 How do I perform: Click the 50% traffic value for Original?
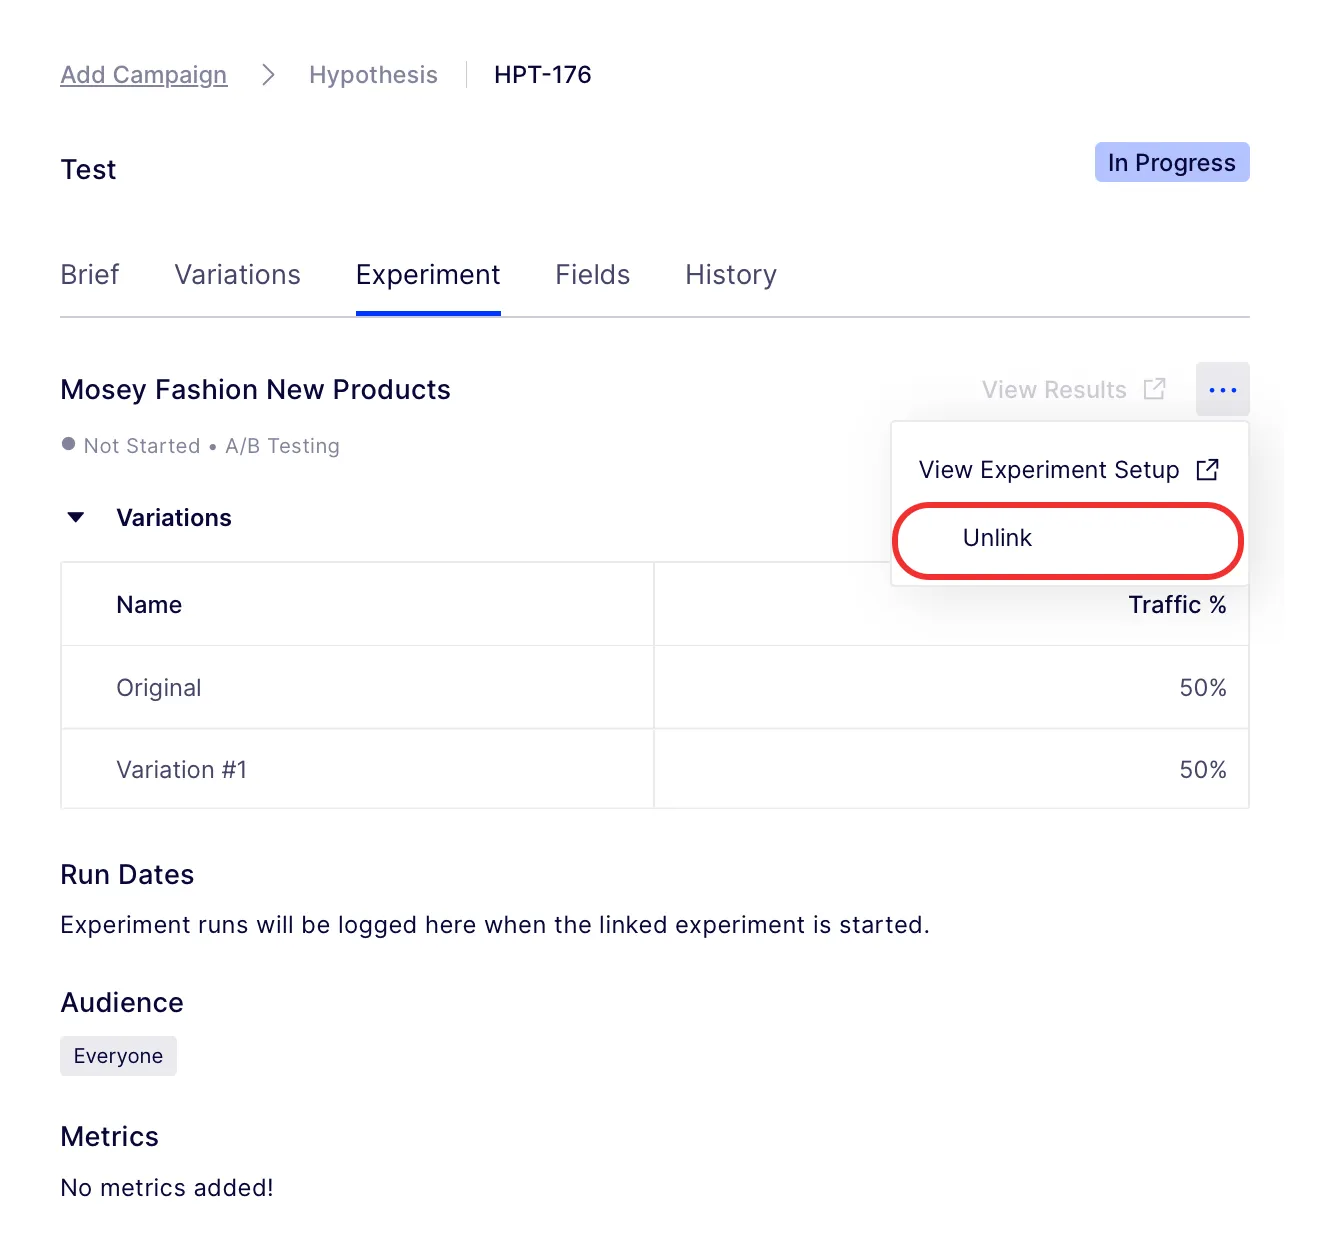pyautogui.click(x=1203, y=688)
